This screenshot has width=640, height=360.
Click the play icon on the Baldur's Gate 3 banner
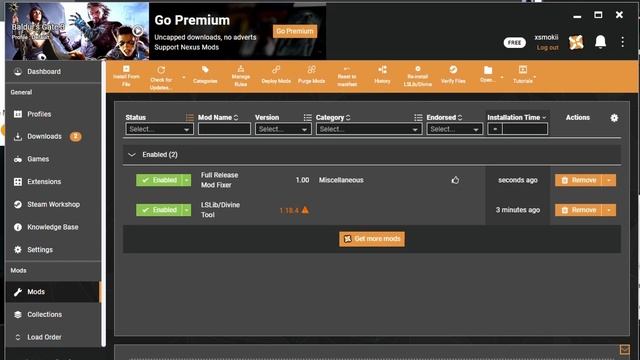coord(138,31)
